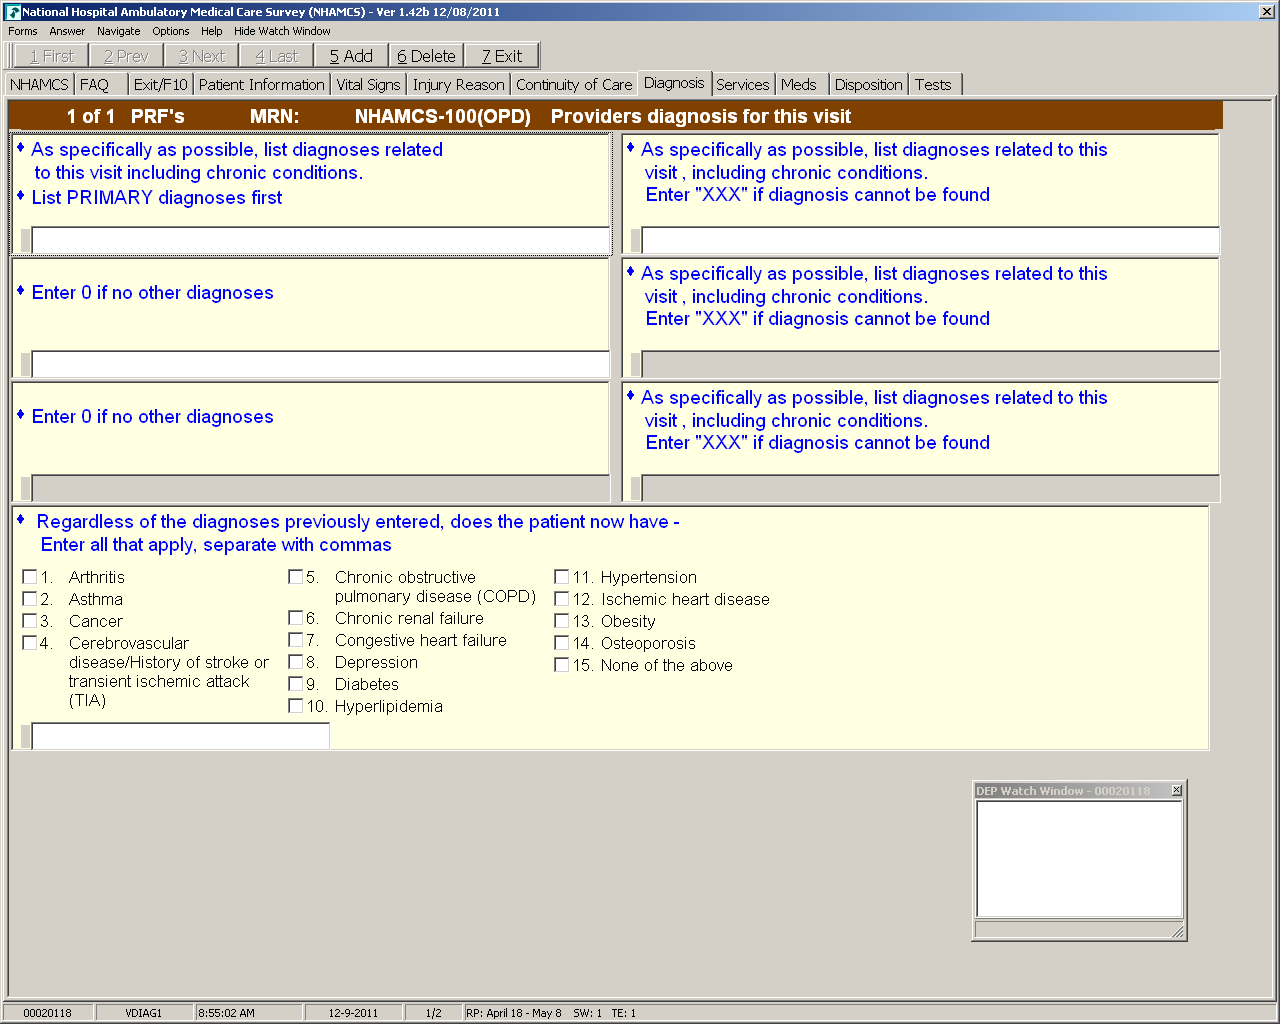The height and width of the screenshot is (1024, 1280).
Task: Click the application icon in title bar
Action: [13, 12]
